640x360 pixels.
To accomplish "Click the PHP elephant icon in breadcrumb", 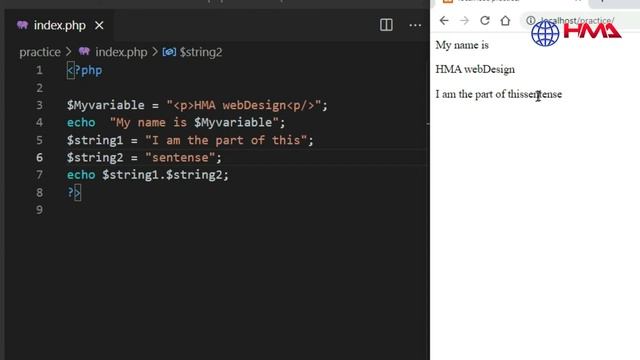I will (x=84, y=51).
